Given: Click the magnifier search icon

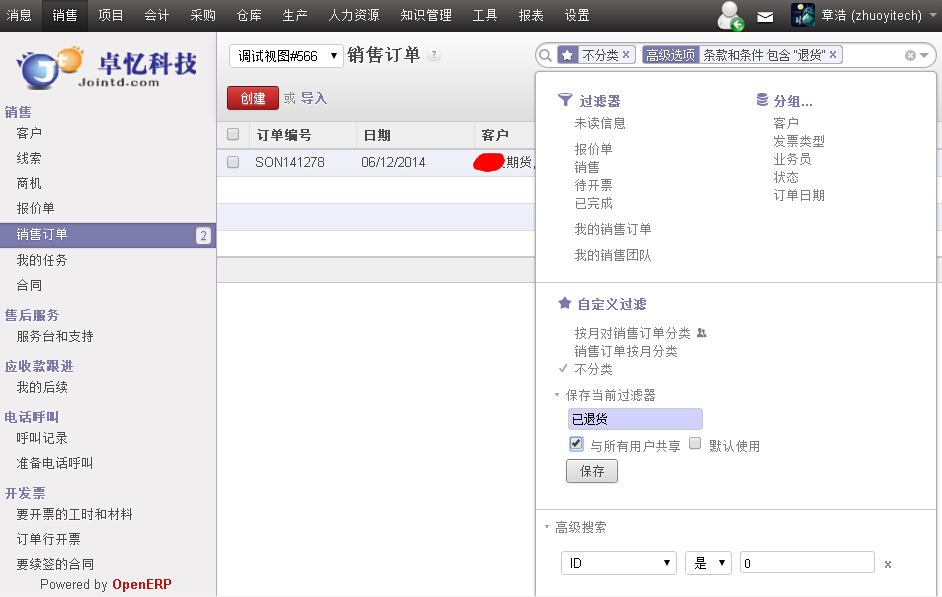Looking at the screenshot, I should click(546, 55).
